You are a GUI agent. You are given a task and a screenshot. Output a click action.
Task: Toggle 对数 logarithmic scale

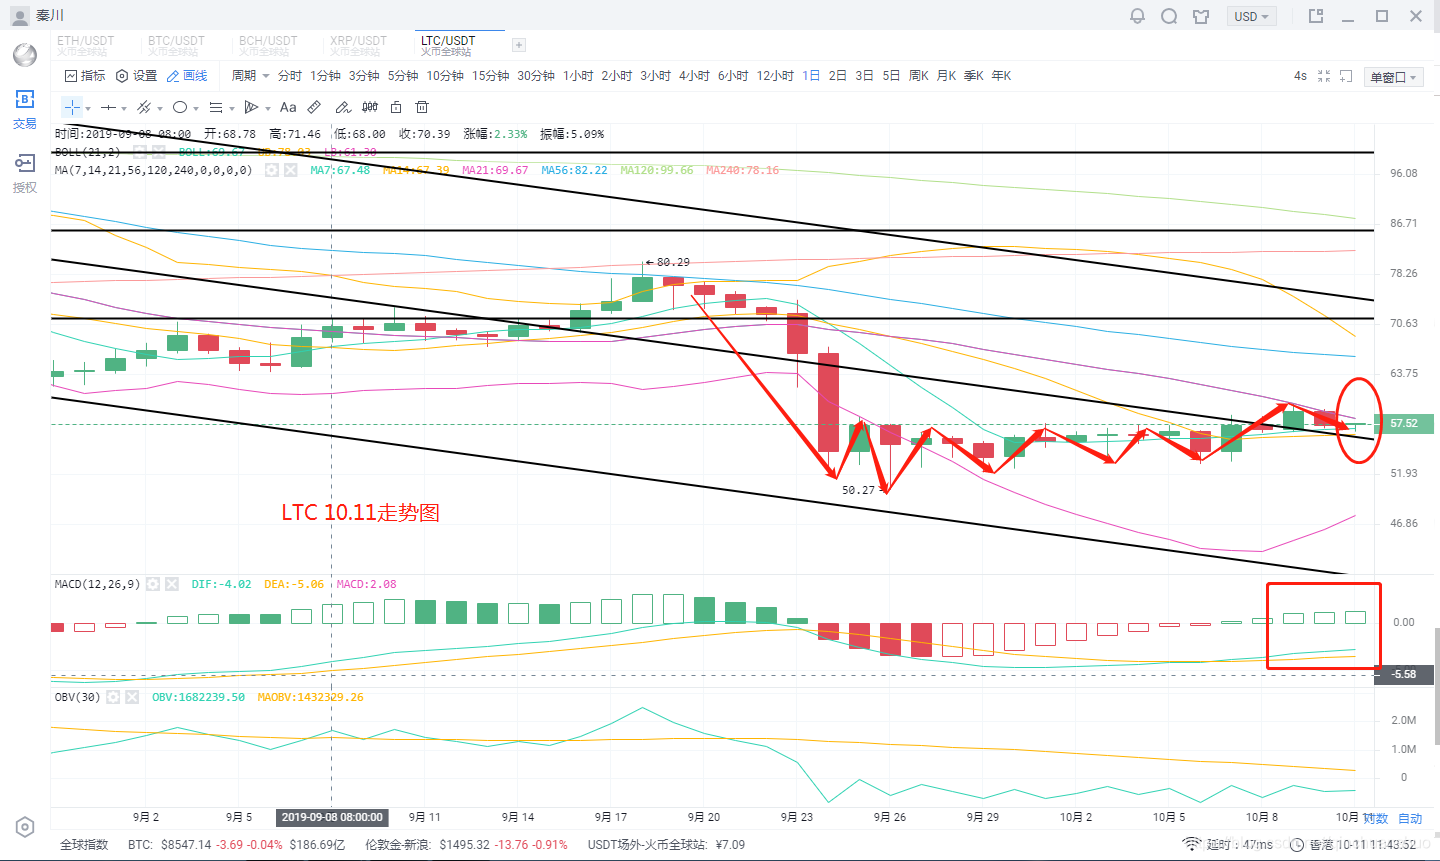pyautogui.click(x=1376, y=818)
